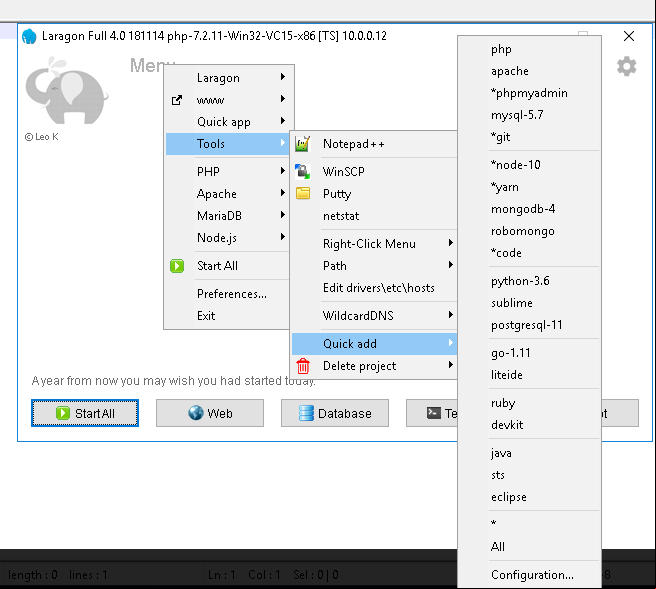
Task: Click the Database button
Action: click(x=335, y=413)
